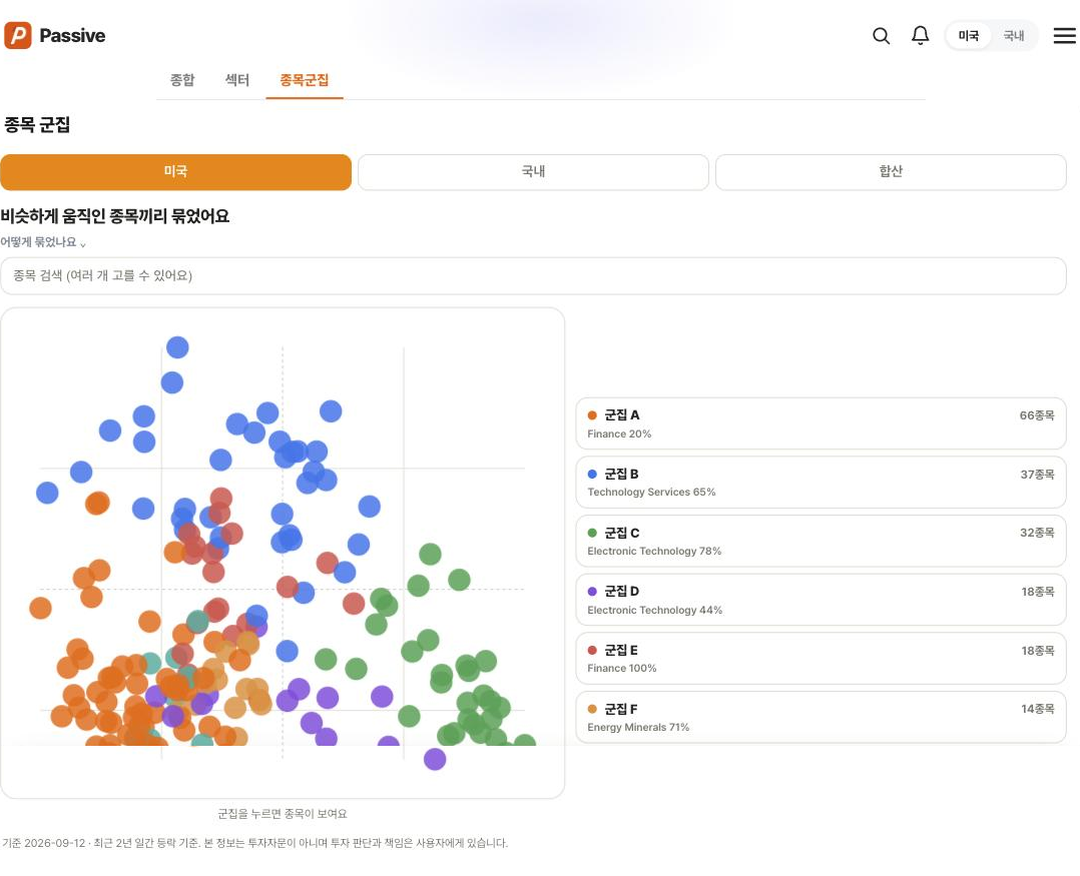Image resolution: width=1080 pixels, height=876 pixels.
Task: Open the search magnifier icon
Action: (881, 36)
